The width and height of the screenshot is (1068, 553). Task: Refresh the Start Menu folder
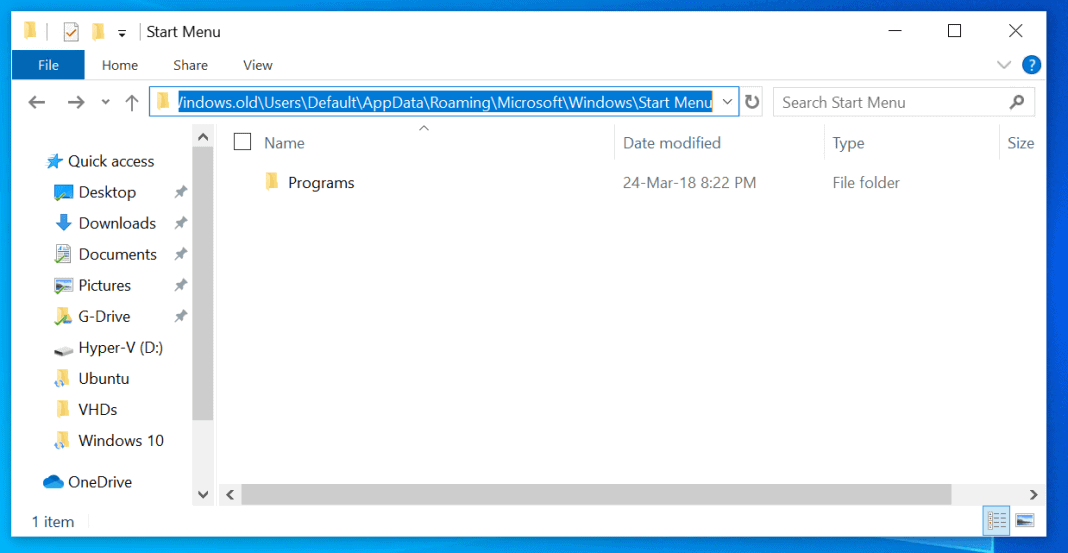click(x=752, y=102)
